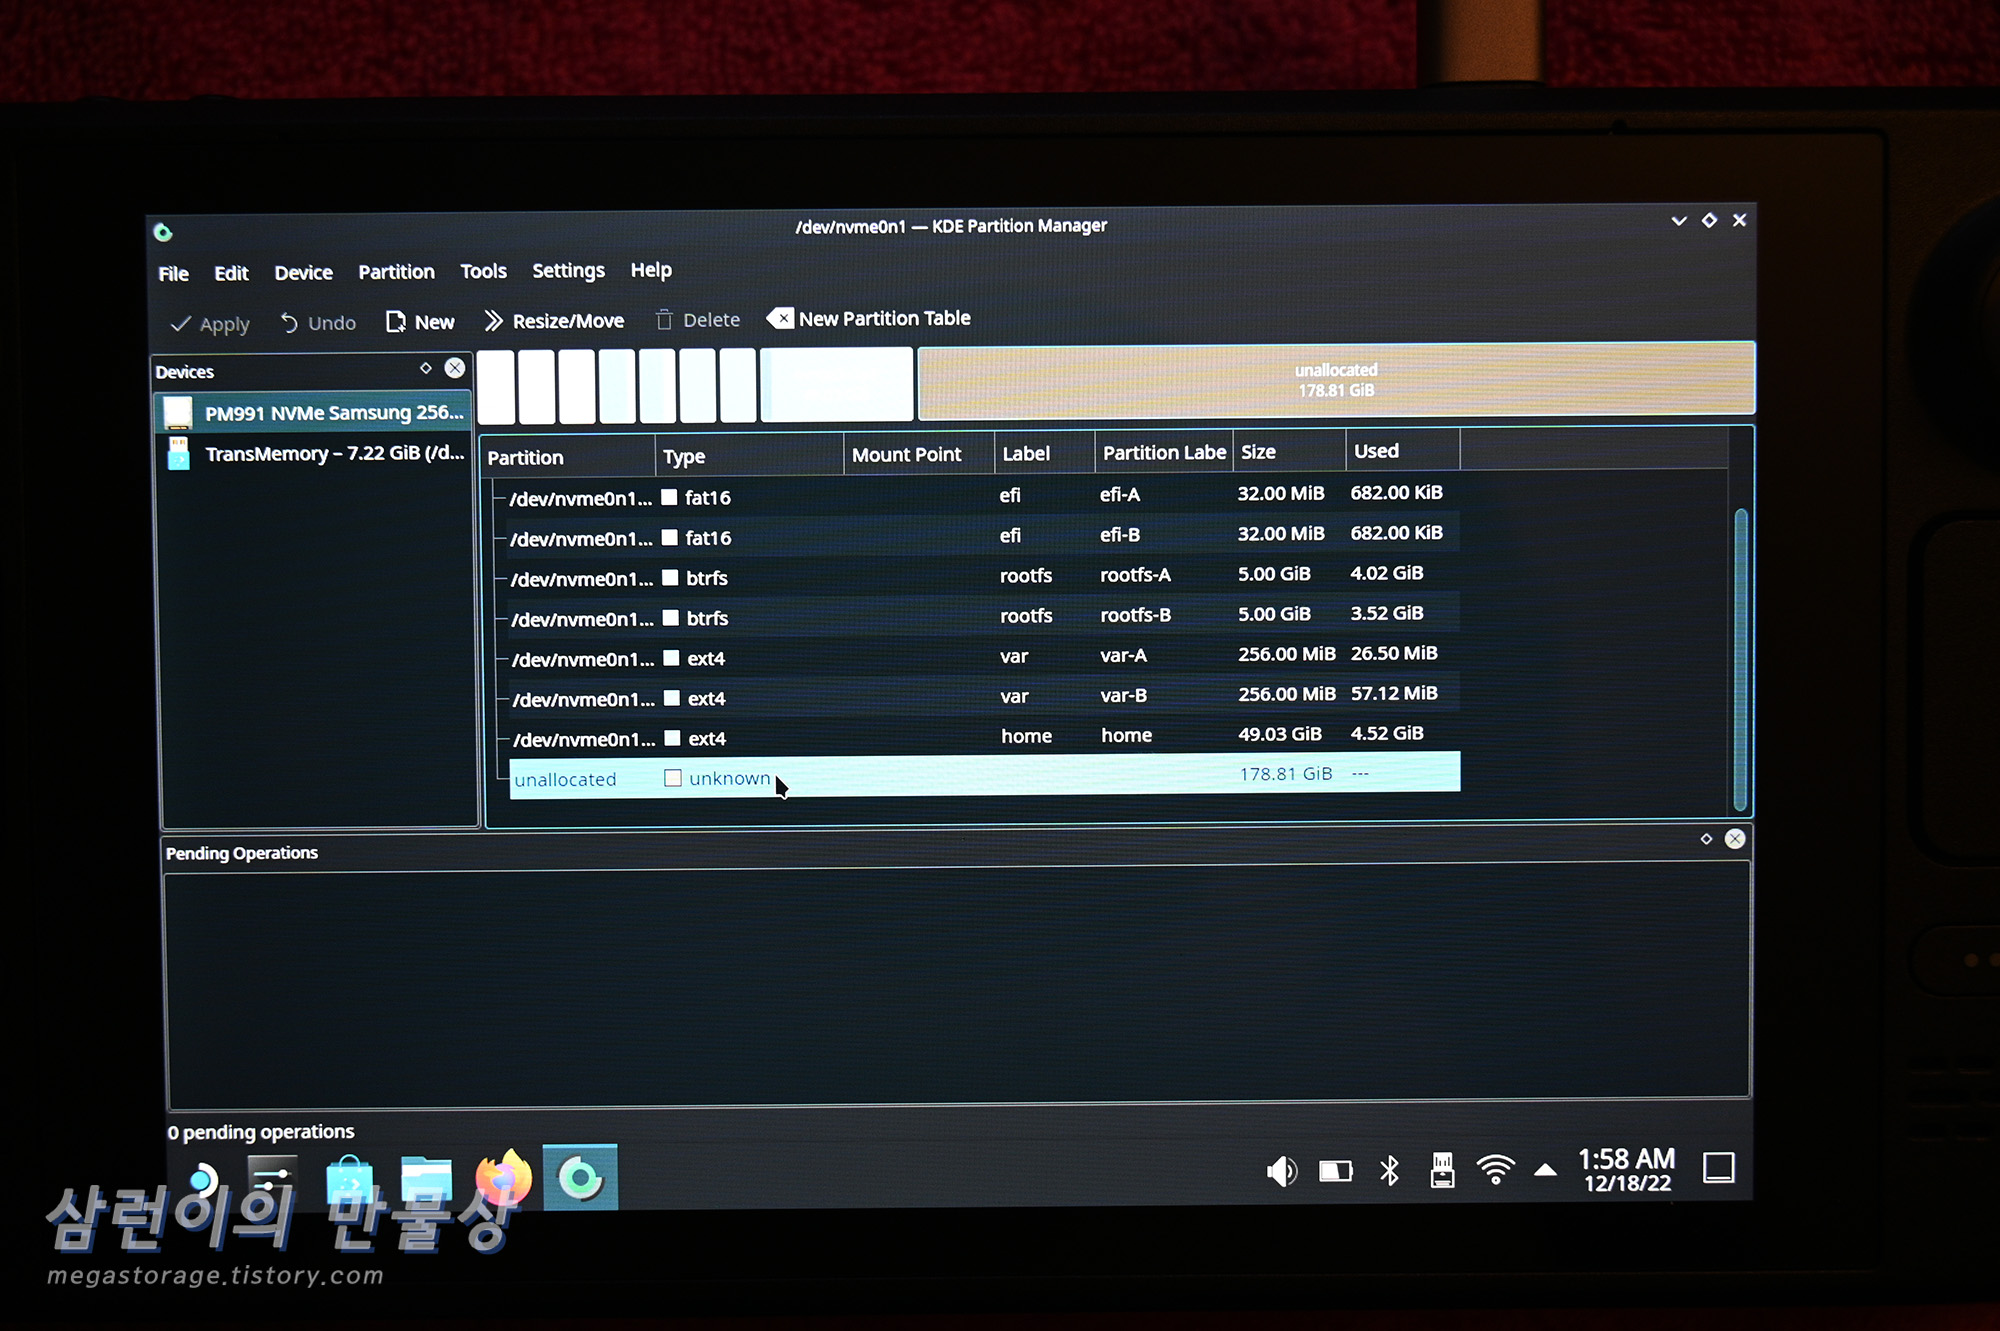Click the Wi-Fi network tray icon
Viewport: 2000px width, 1331px height.
click(x=1495, y=1169)
